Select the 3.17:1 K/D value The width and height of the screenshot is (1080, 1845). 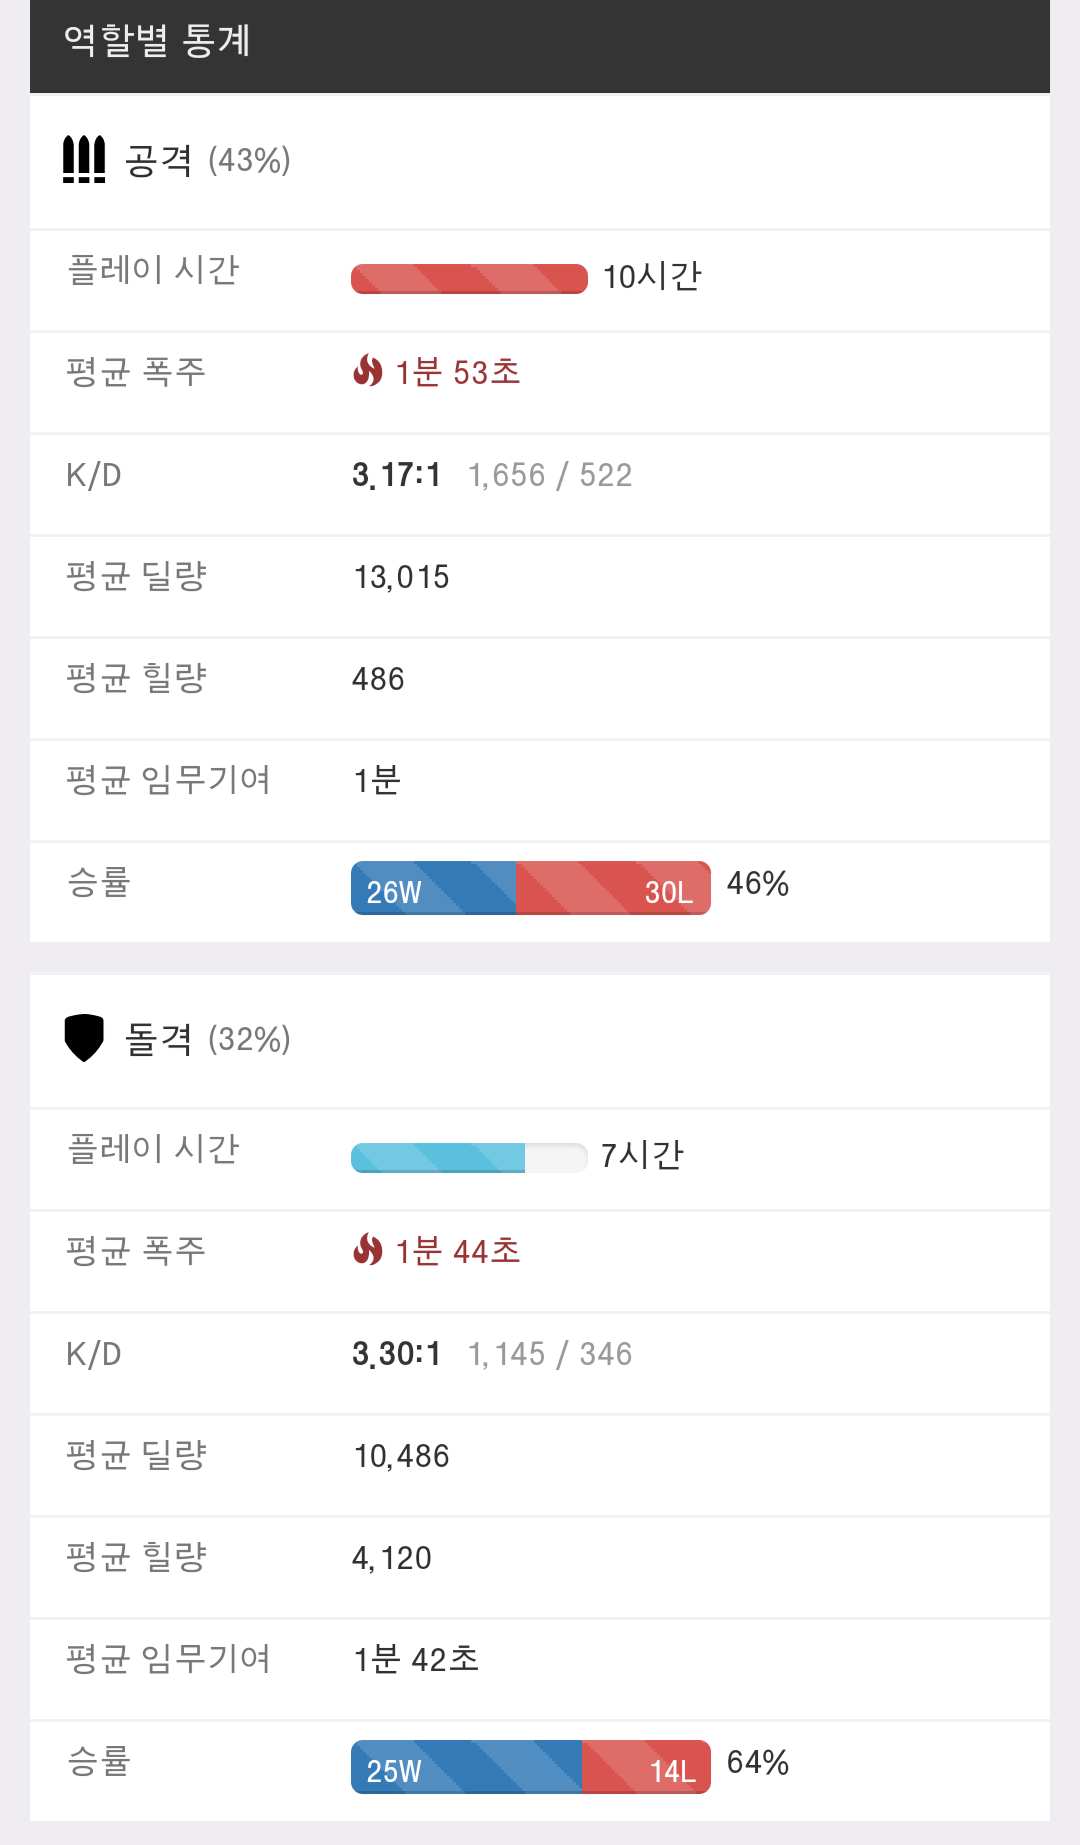(396, 475)
